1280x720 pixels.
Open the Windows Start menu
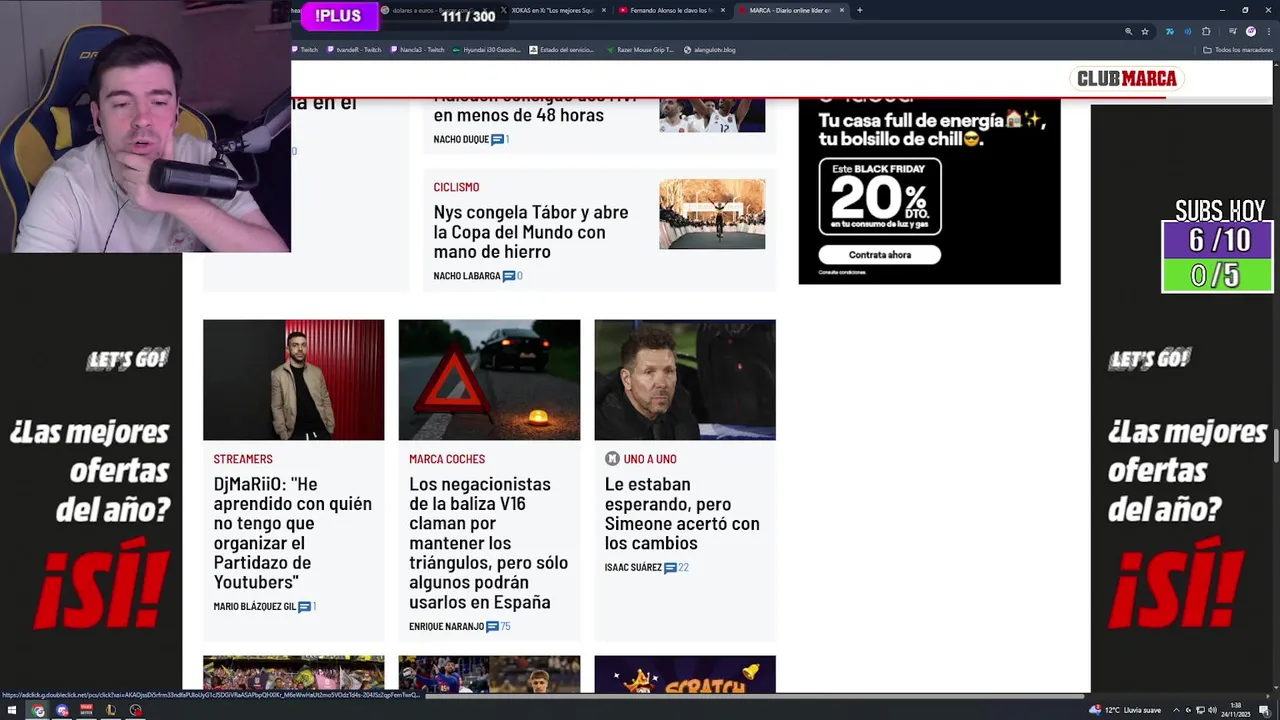coord(13,710)
